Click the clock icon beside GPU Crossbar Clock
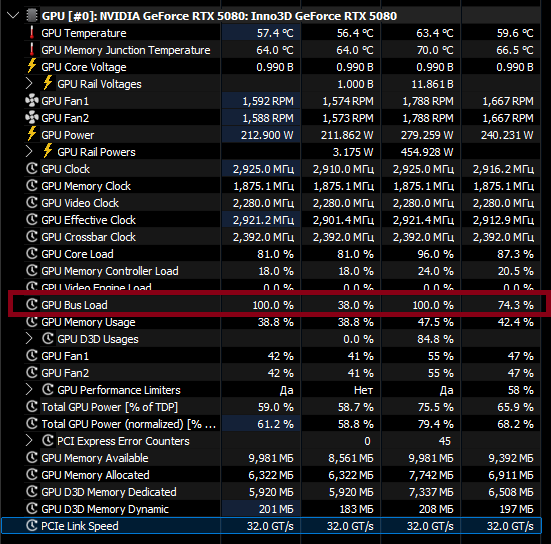Image resolution: width=551 pixels, height=544 pixels. (32, 237)
